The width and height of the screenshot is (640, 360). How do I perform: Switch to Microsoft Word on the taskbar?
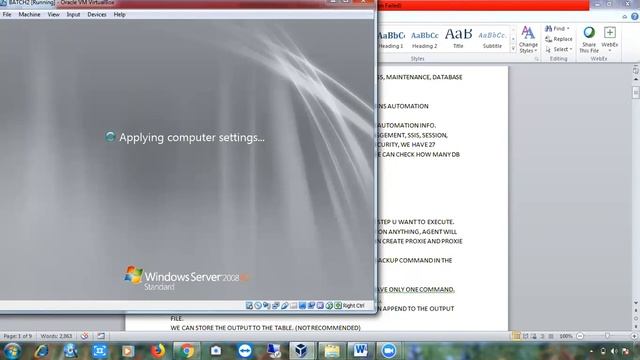(360, 351)
